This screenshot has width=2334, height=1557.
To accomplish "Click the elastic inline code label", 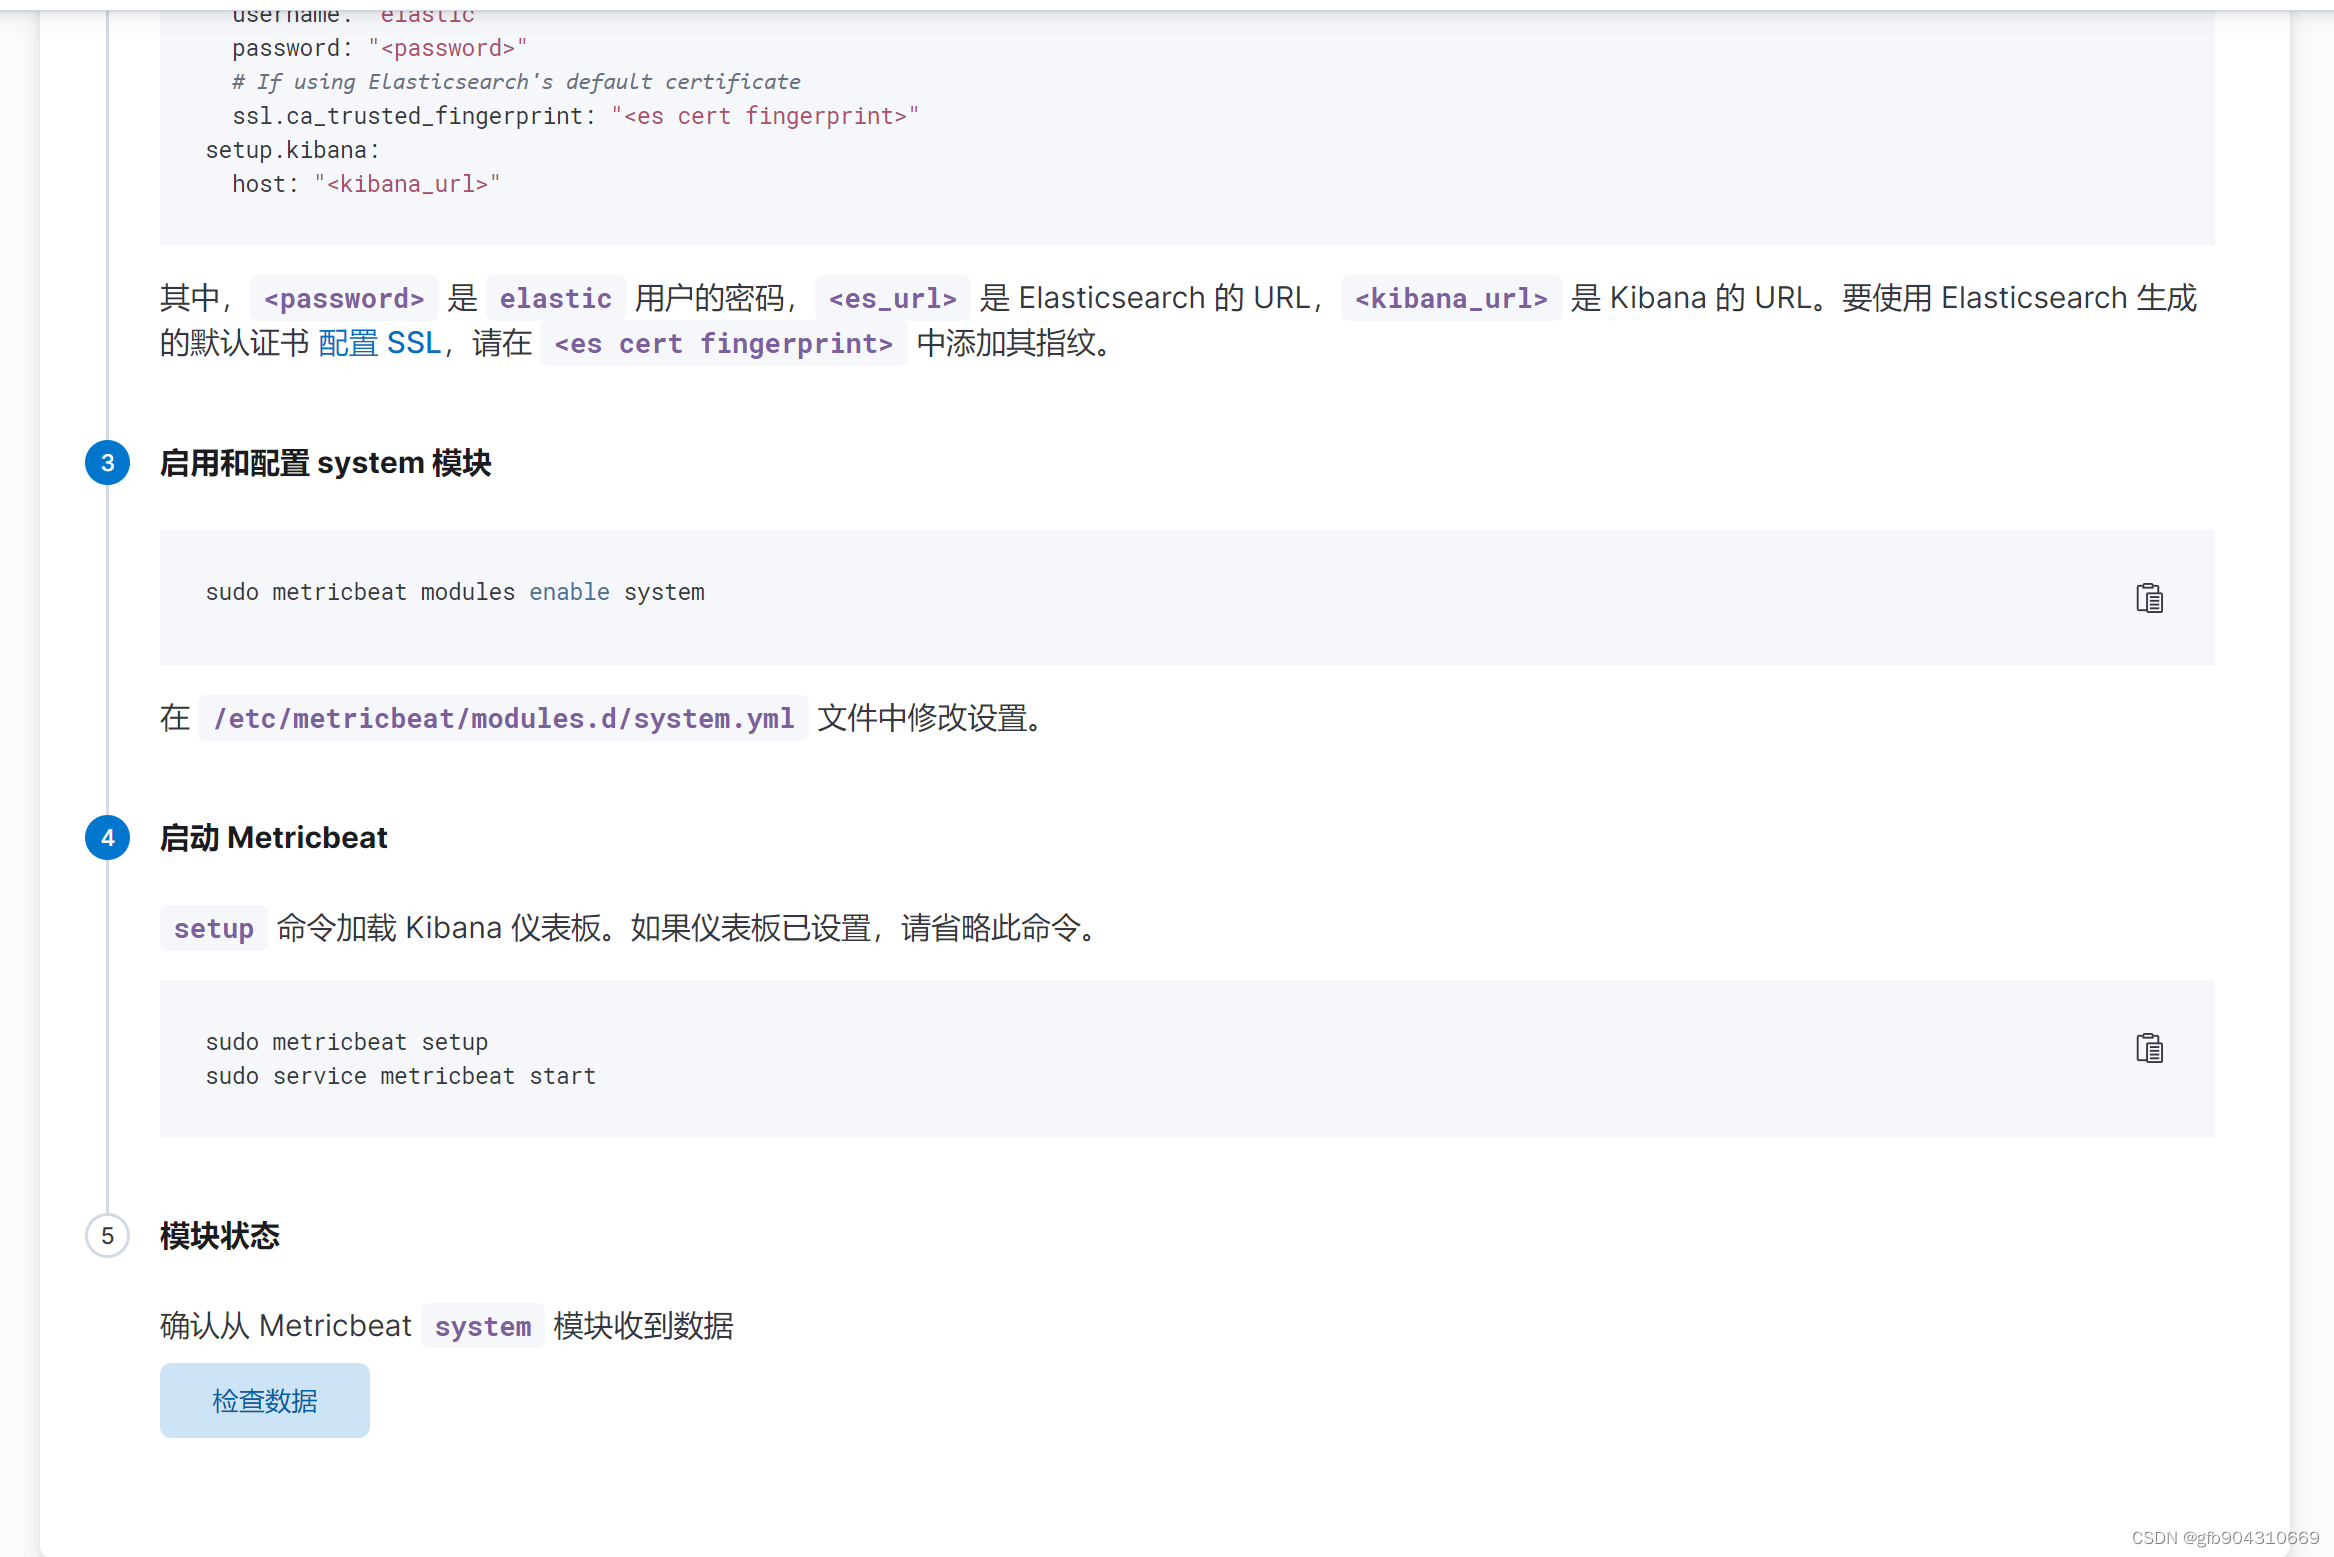I will click(x=555, y=299).
